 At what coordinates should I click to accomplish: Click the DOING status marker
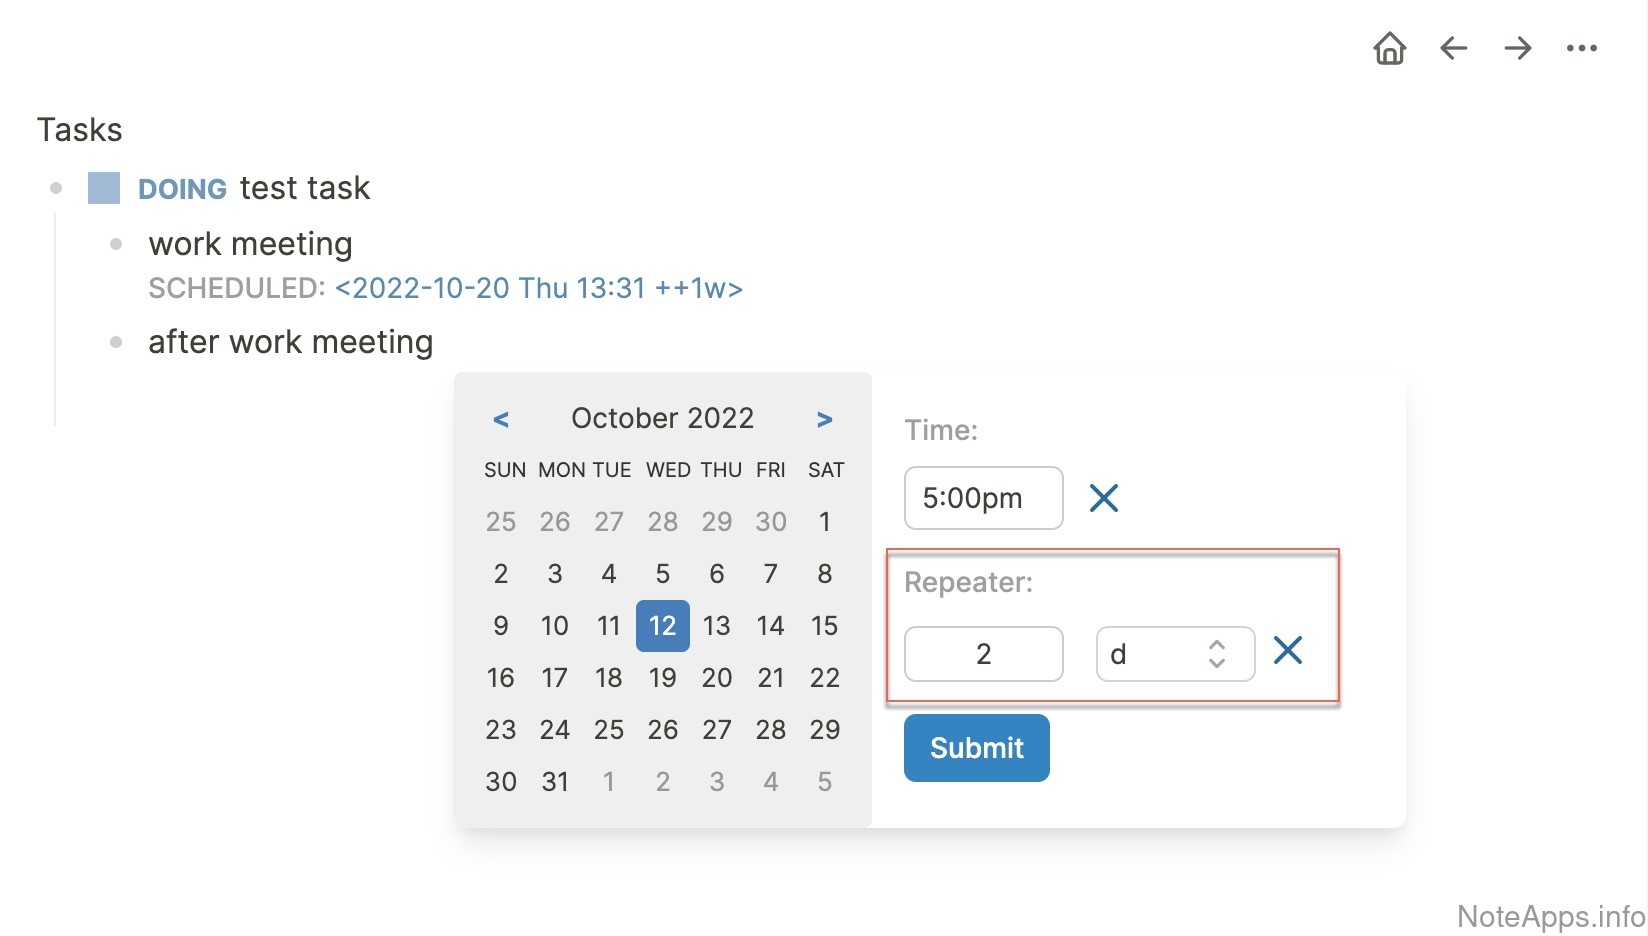click(182, 189)
